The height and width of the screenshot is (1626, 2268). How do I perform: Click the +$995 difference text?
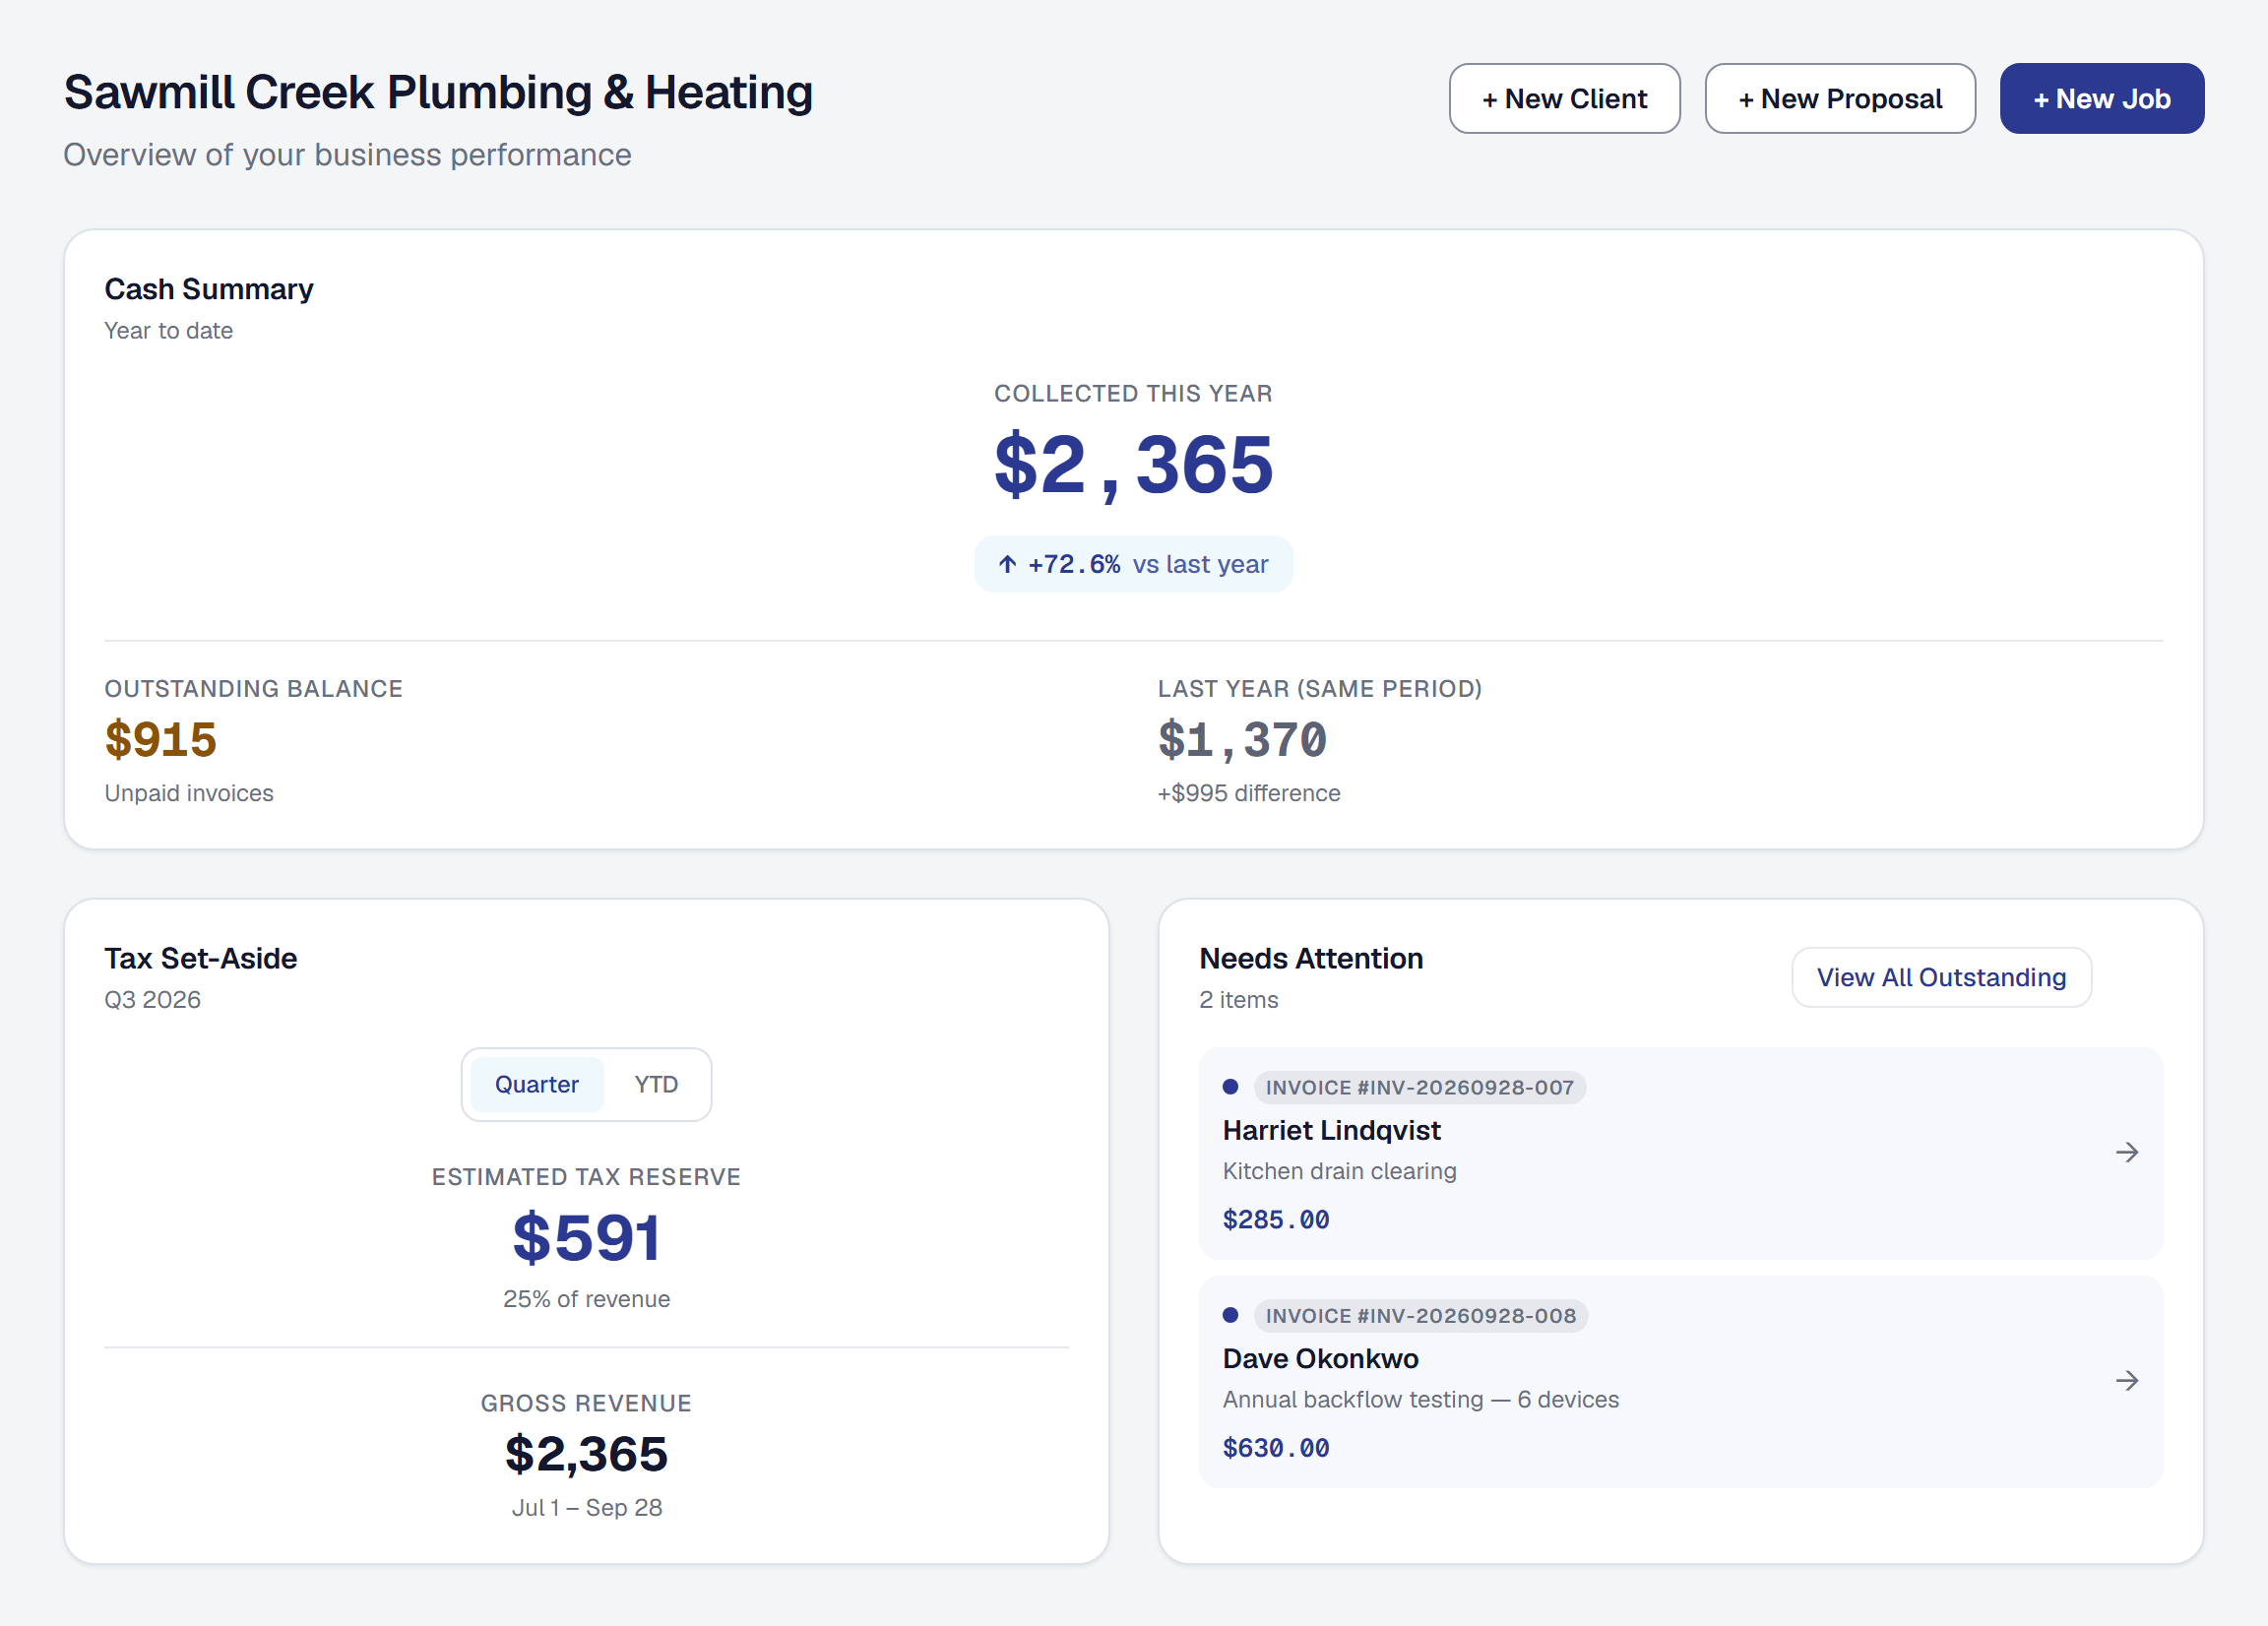(1248, 793)
